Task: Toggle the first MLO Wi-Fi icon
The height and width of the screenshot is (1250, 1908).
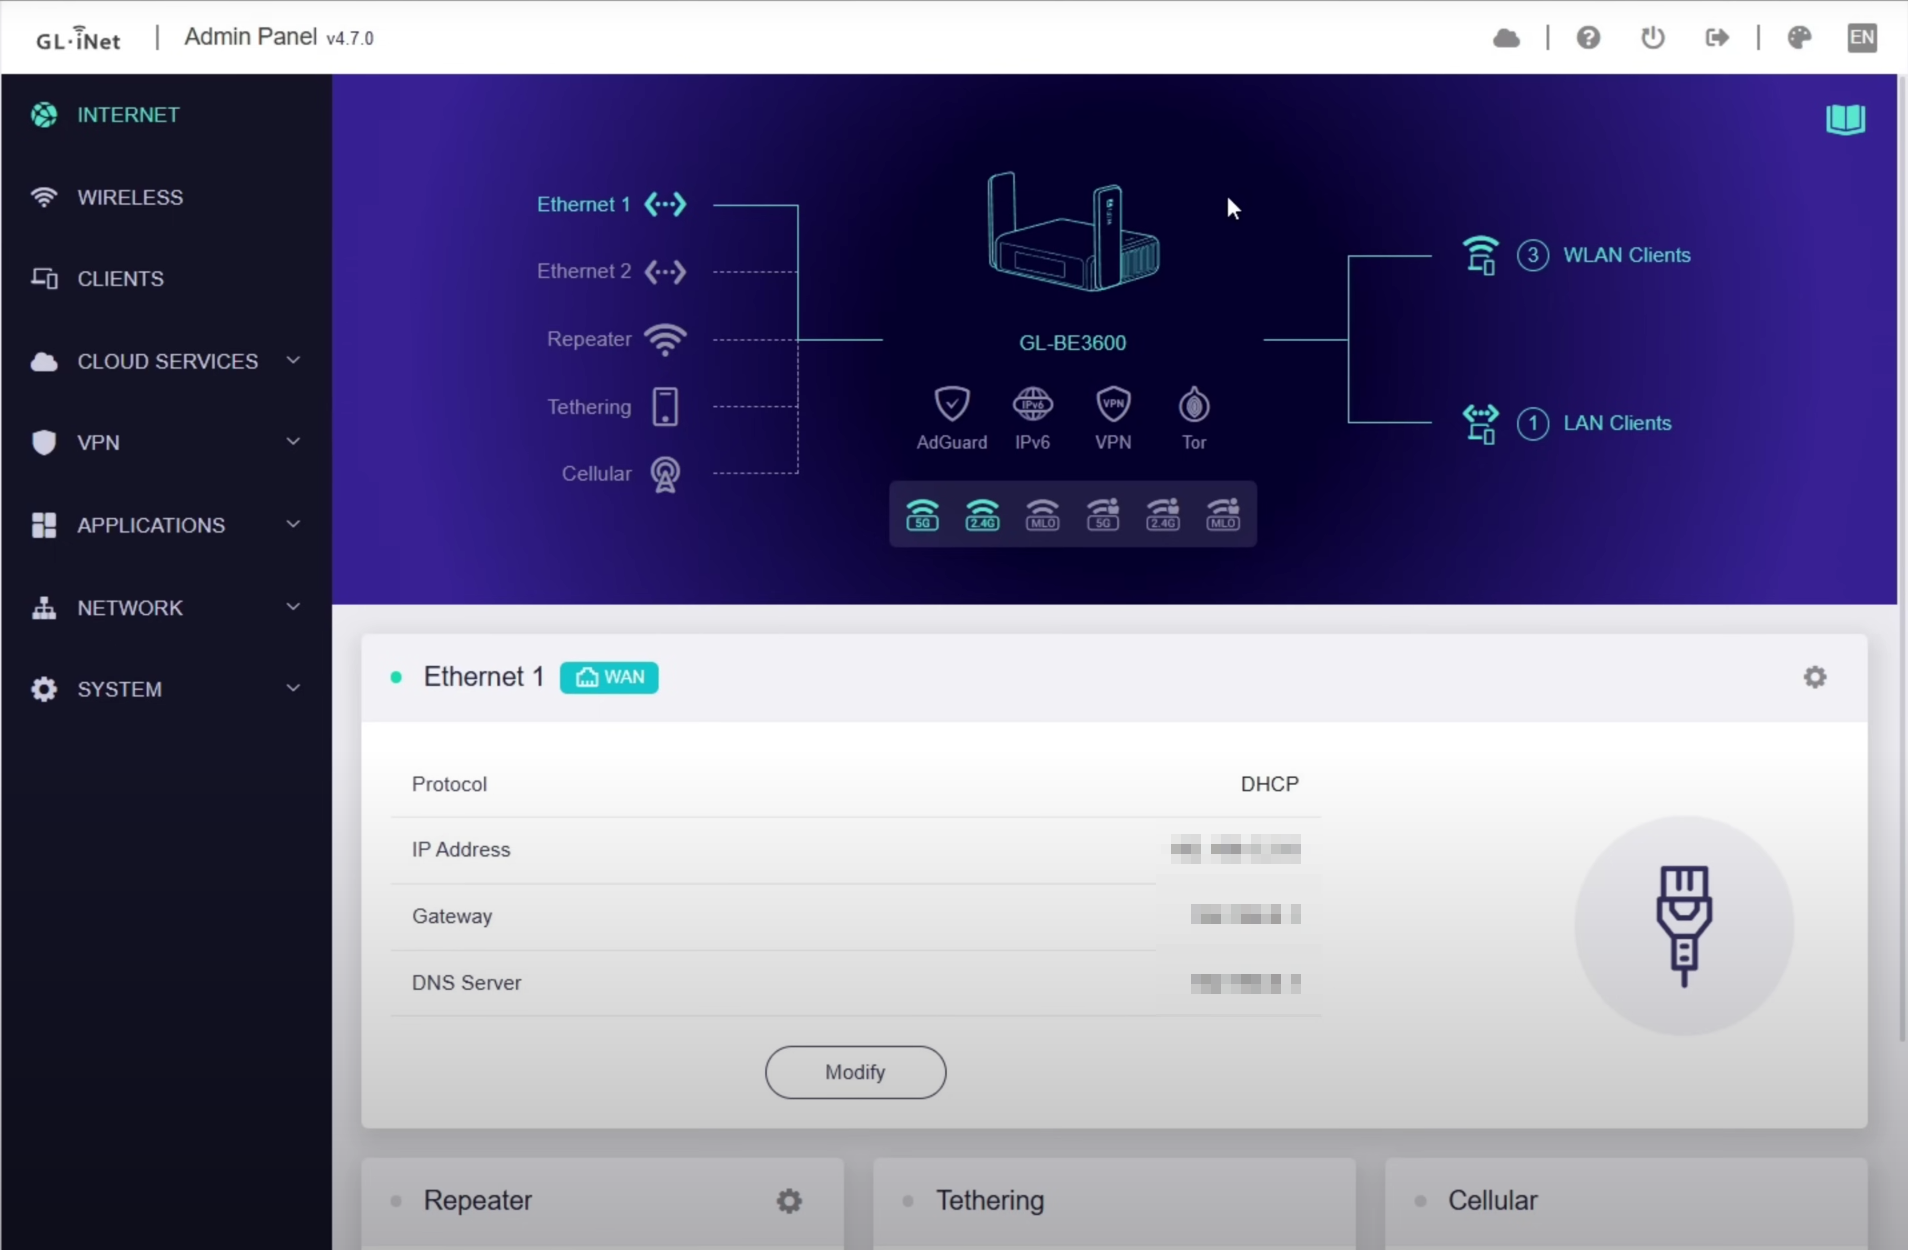Action: 1042,515
